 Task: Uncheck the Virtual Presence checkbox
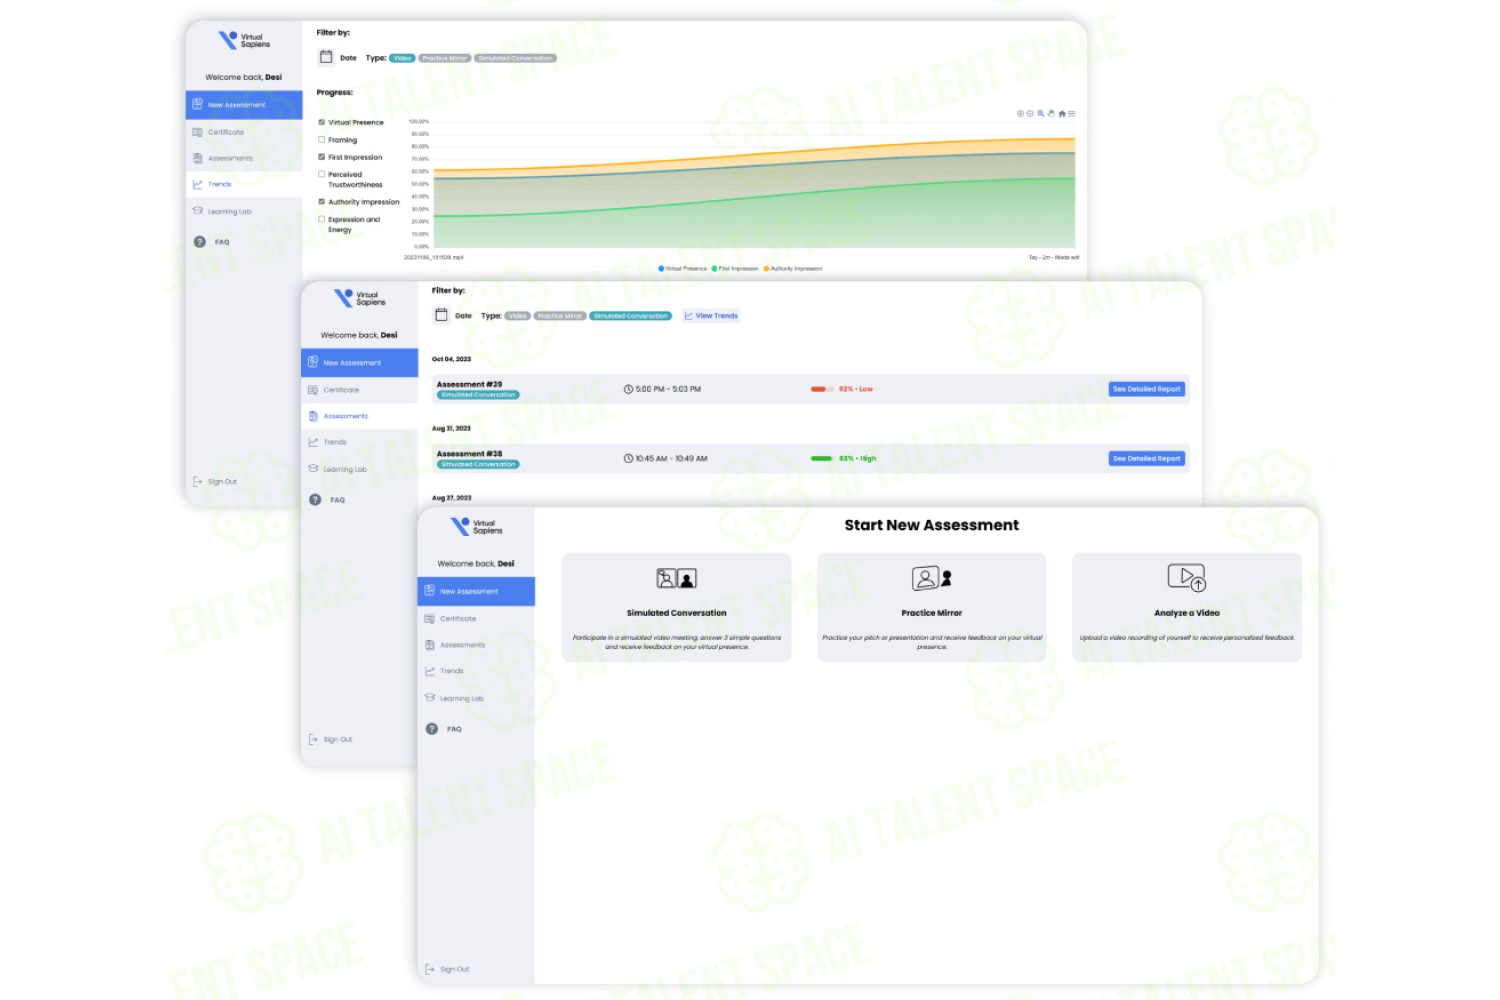[x=322, y=122]
